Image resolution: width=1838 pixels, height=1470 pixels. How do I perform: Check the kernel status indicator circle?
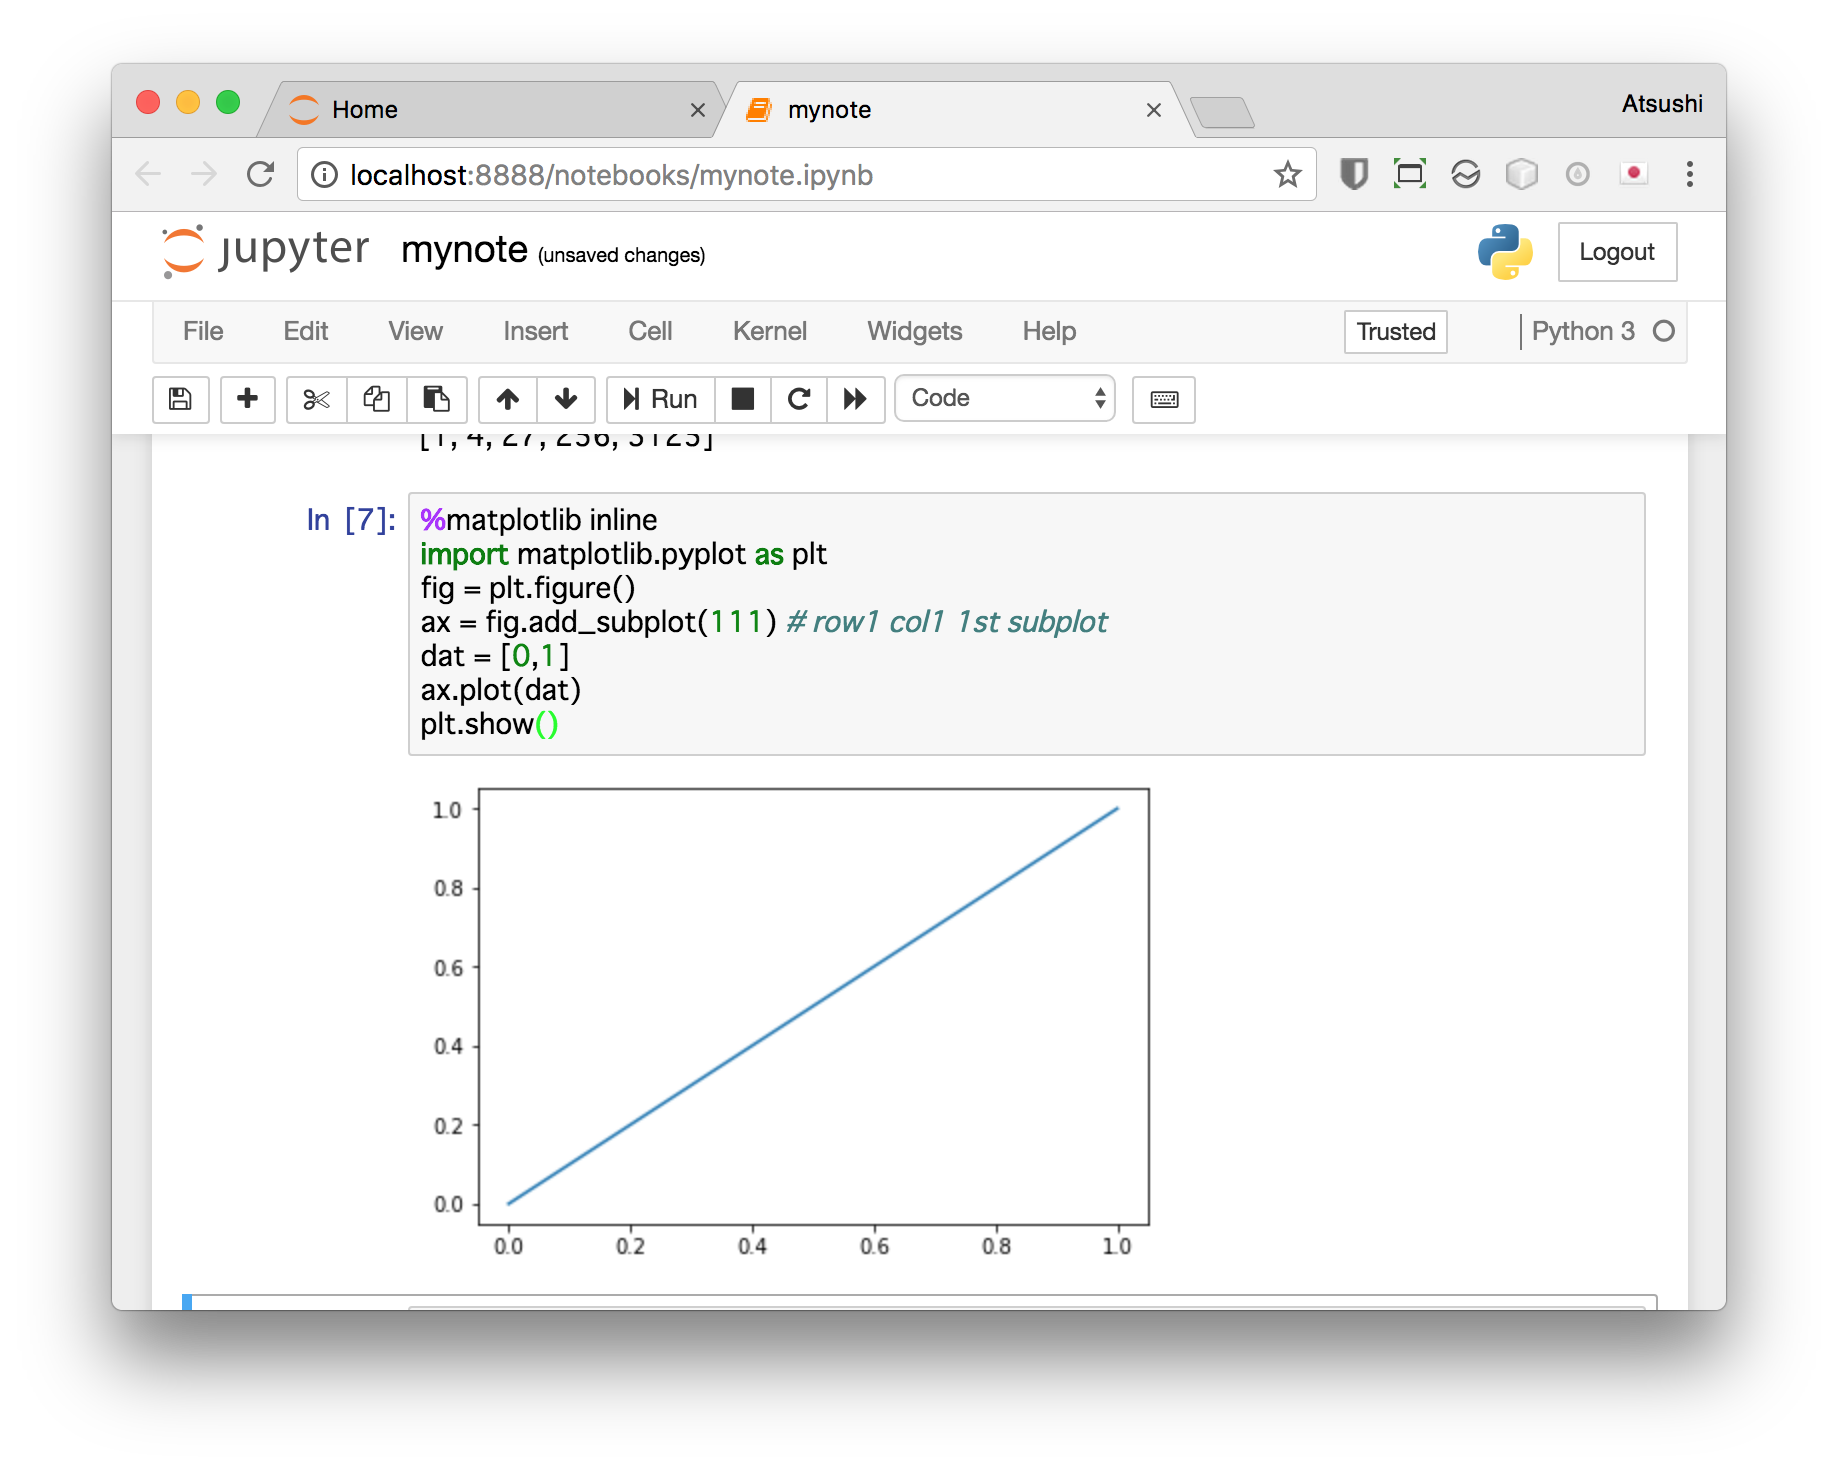tap(1663, 330)
